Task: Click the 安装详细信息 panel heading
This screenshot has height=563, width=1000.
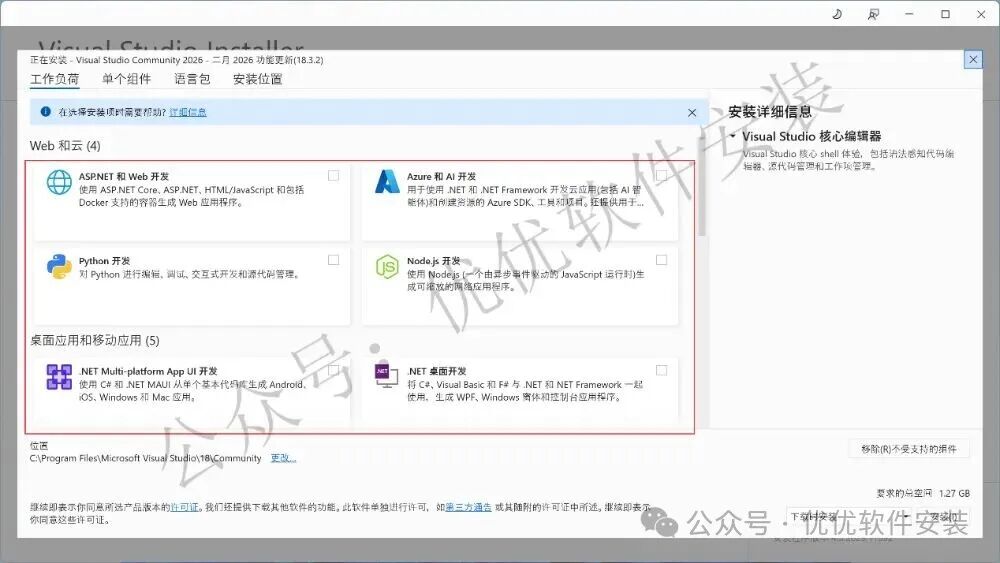Action: (x=770, y=112)
